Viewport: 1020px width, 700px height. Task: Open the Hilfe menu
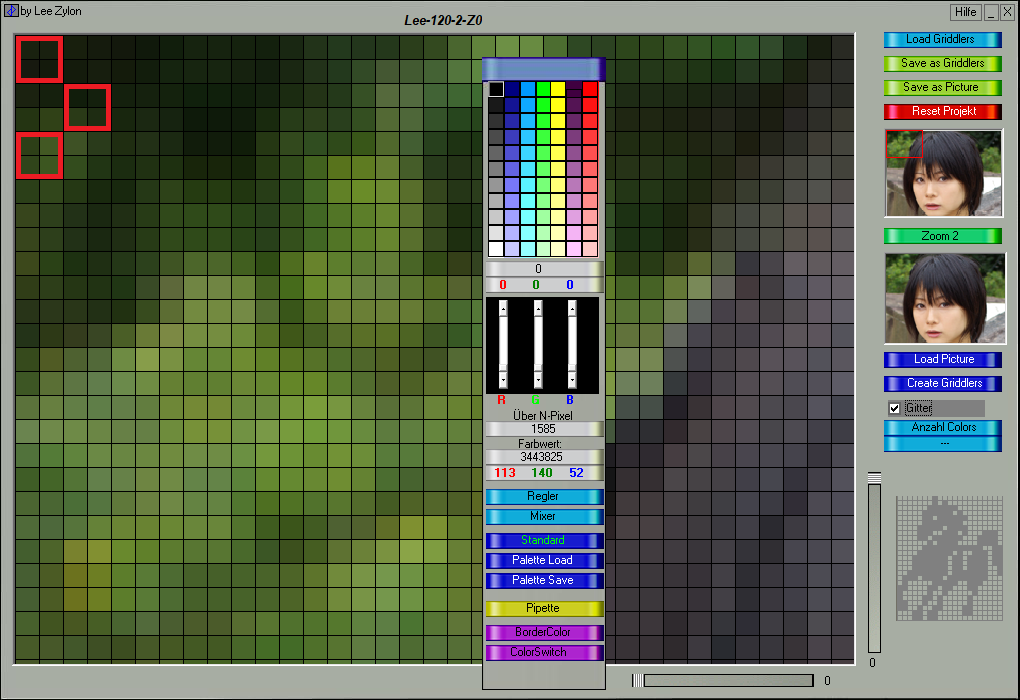(x=965, y=12)
